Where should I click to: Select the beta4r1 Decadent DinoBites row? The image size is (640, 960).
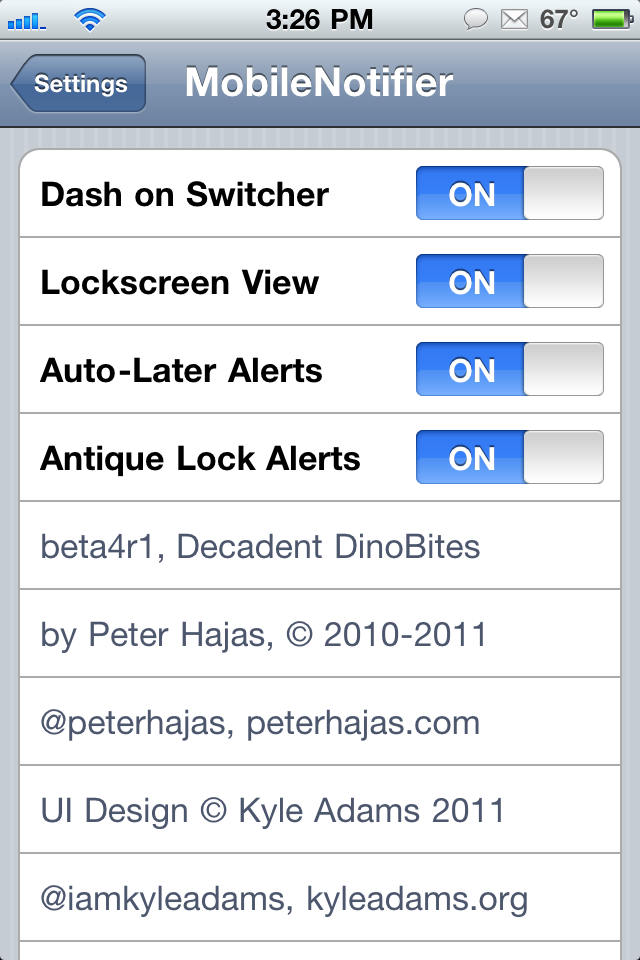(320, 546)
